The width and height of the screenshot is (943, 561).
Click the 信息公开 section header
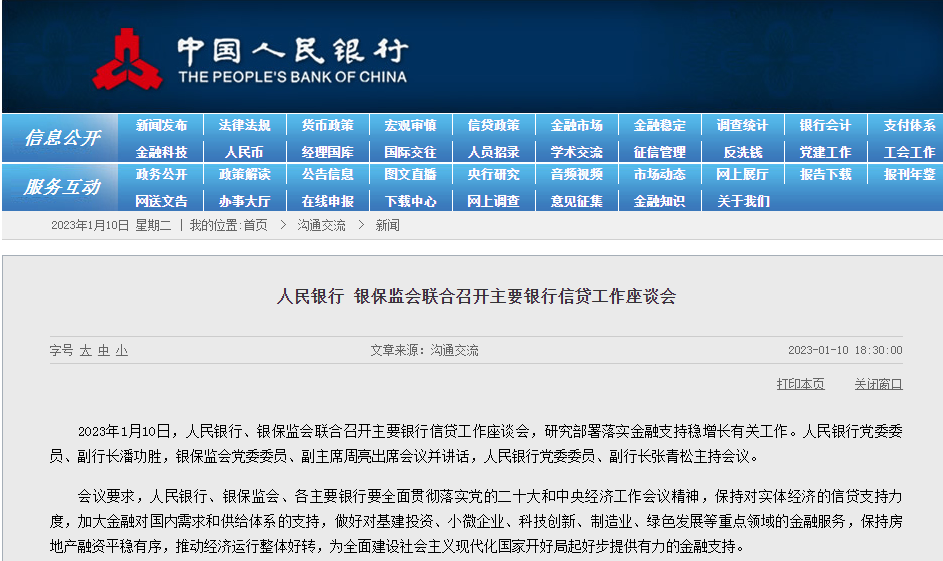point(62,138)
